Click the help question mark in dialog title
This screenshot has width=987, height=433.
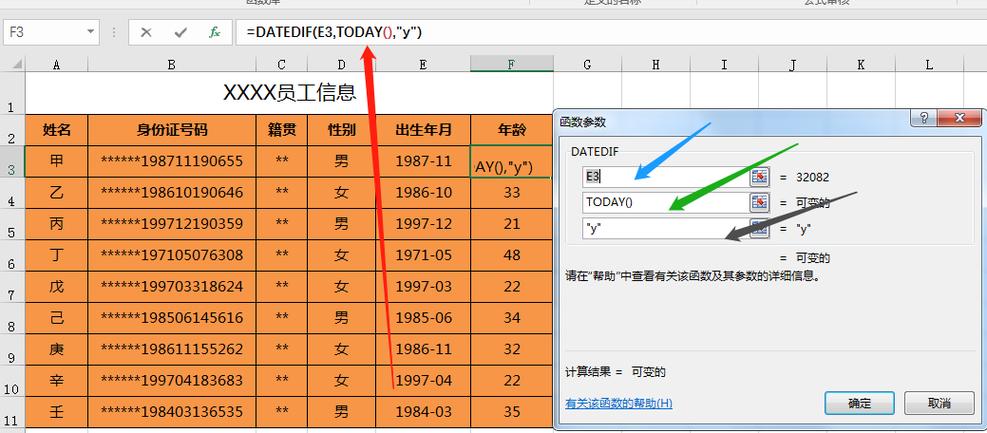tap(923, 118)
